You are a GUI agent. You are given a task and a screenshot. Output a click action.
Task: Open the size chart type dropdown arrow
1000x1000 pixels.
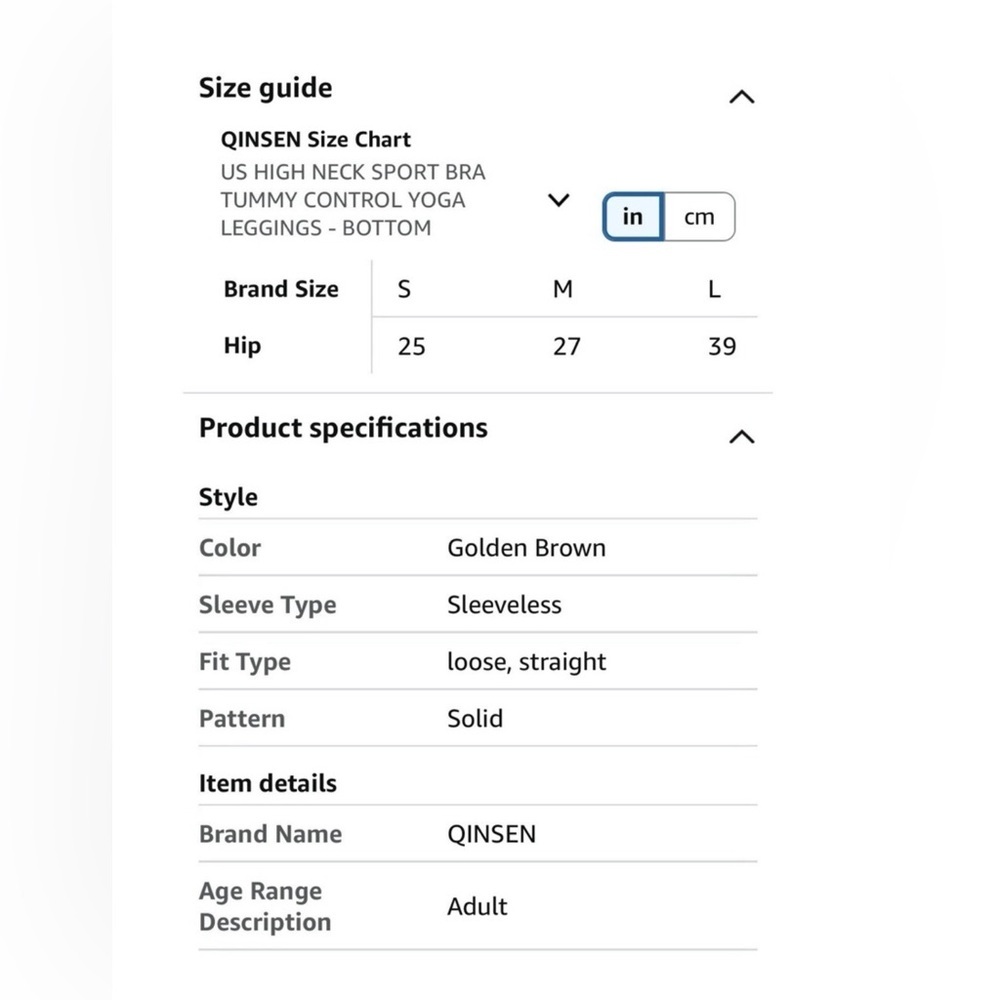click(559, 200)
